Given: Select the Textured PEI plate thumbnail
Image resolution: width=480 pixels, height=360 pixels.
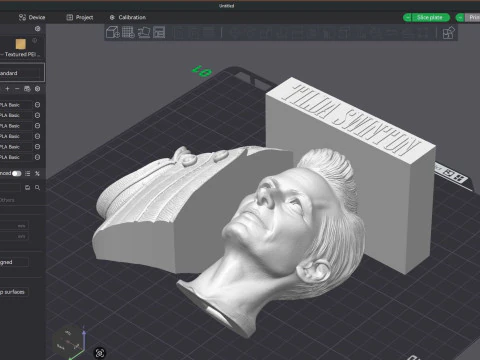Looking at the screenshot, I should coord(20,44).
